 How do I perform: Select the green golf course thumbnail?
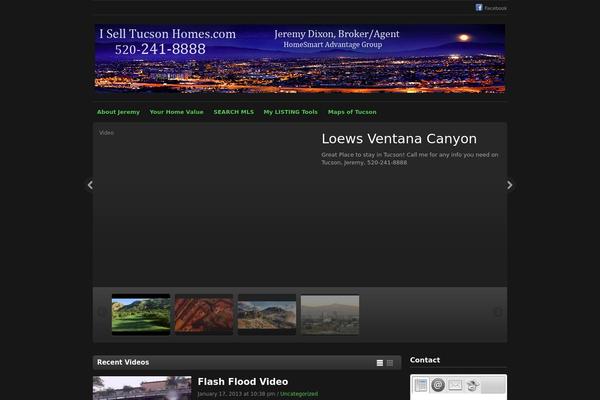tap(141, 315)
